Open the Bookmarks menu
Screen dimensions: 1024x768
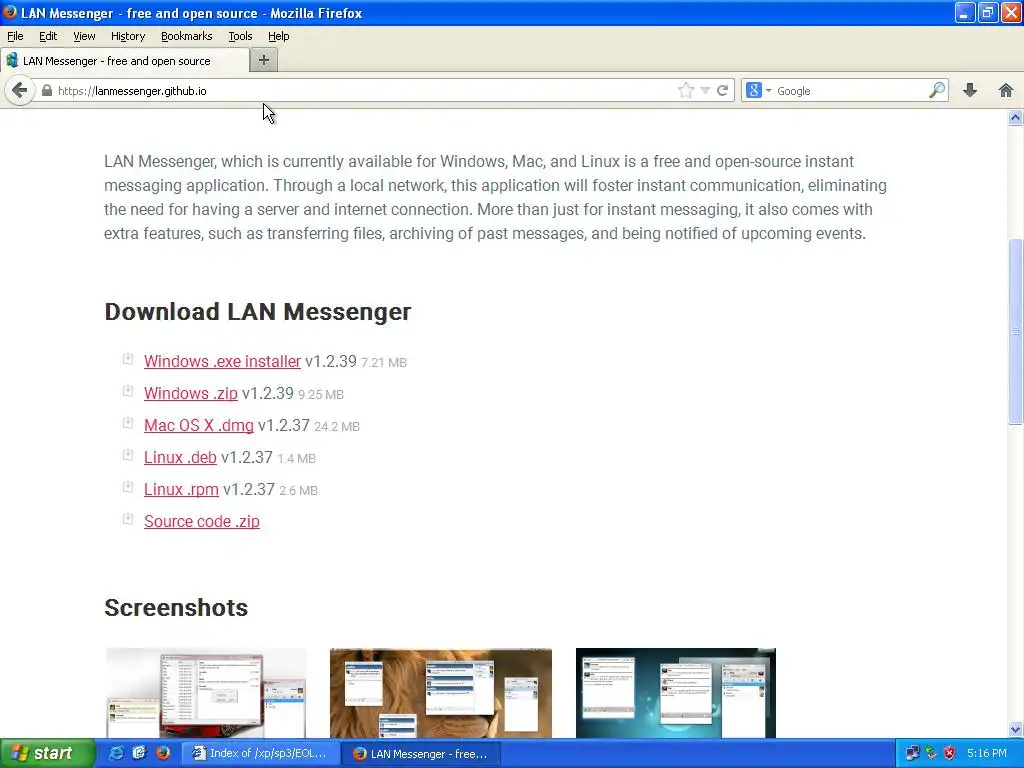(x=187, y=36)
